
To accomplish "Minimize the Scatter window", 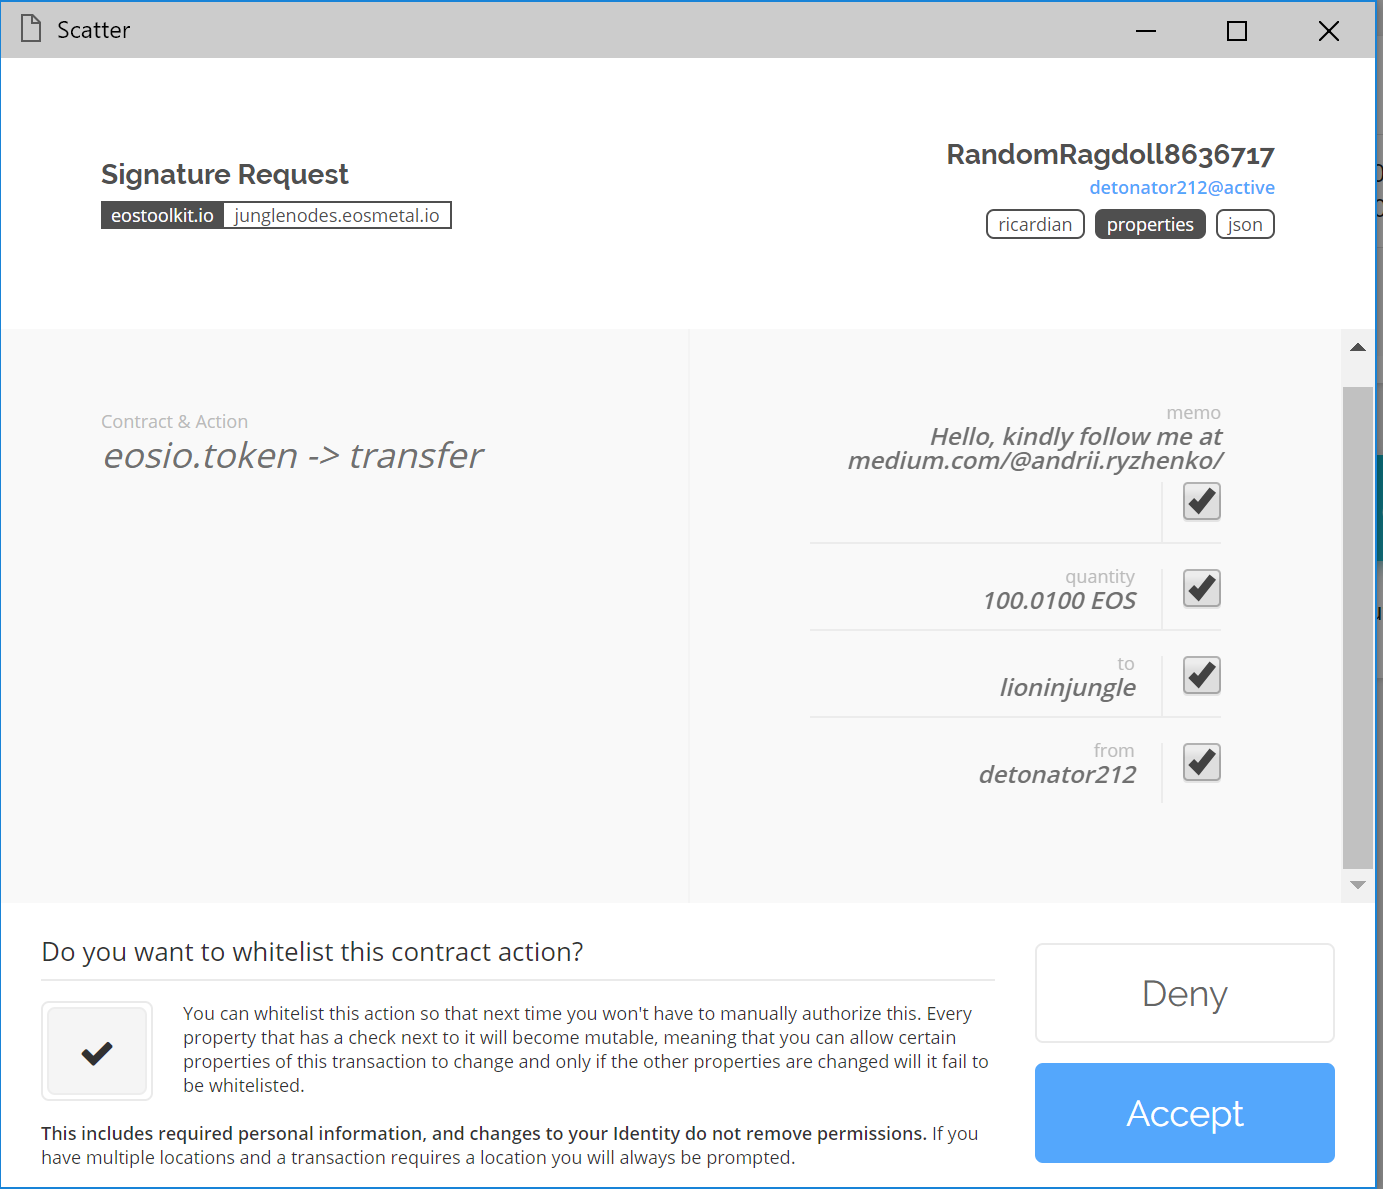I will click(x=1146, y=30).
